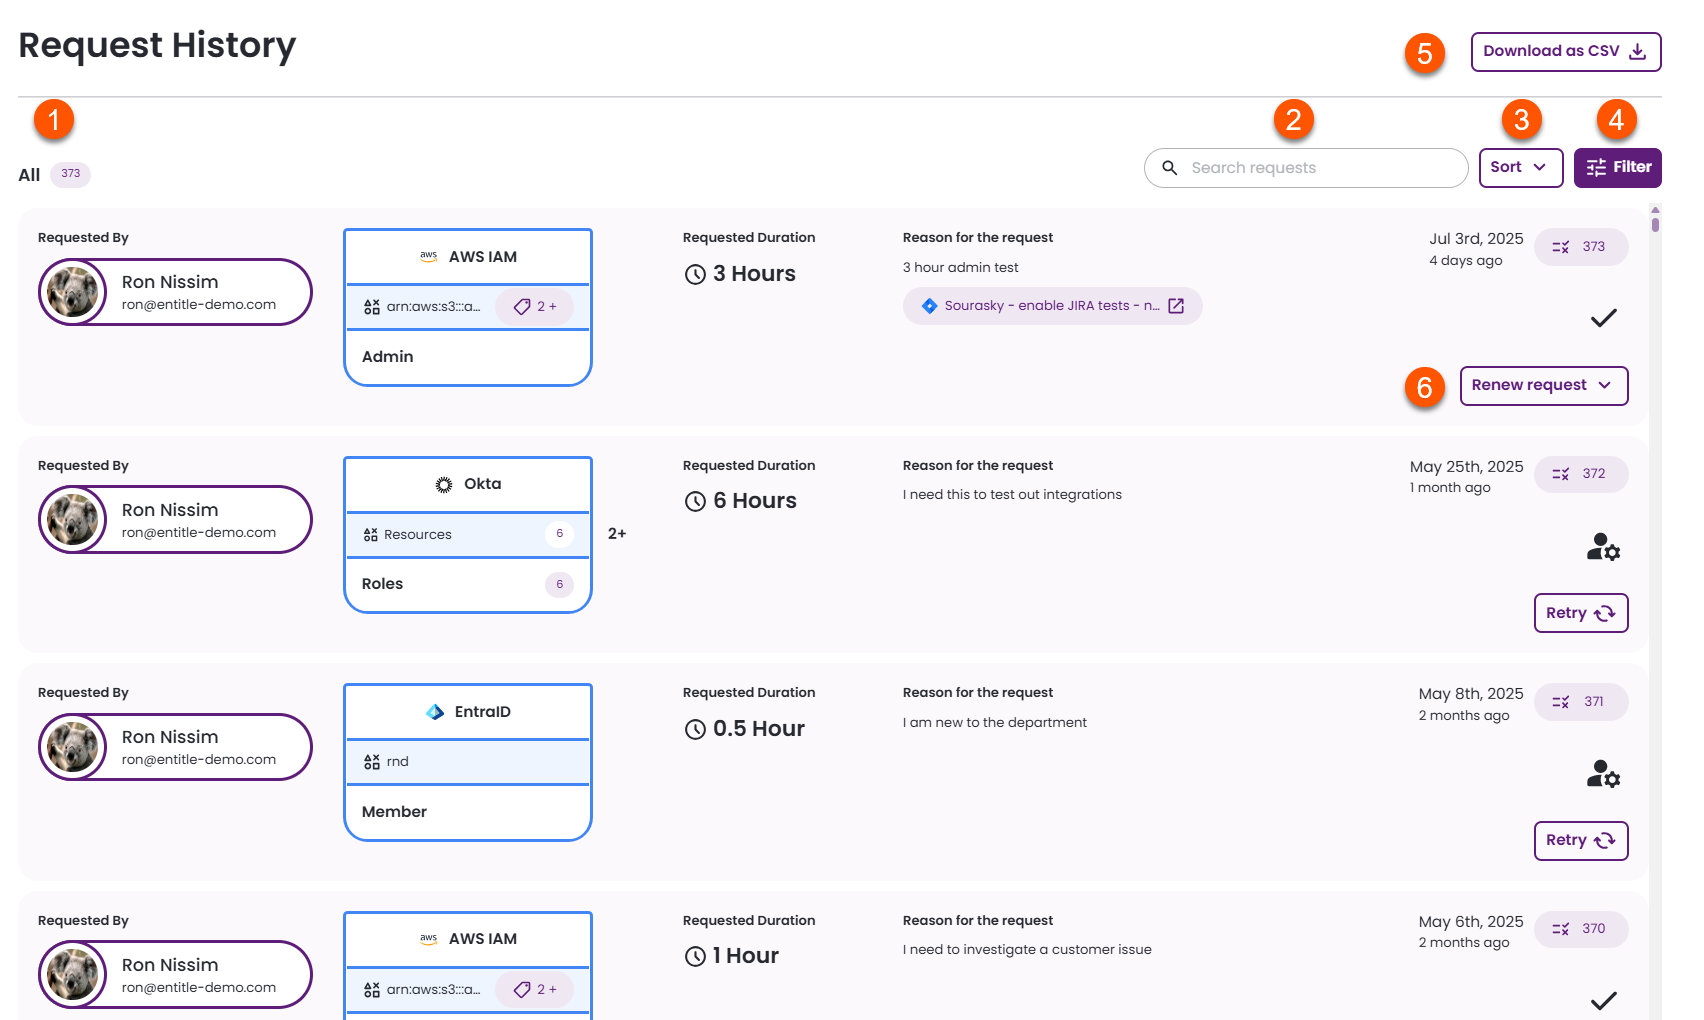1704x1020 pixels.
Task: Click the Okta logo icon
Action: pyautogui.click(x=444, y=485)
